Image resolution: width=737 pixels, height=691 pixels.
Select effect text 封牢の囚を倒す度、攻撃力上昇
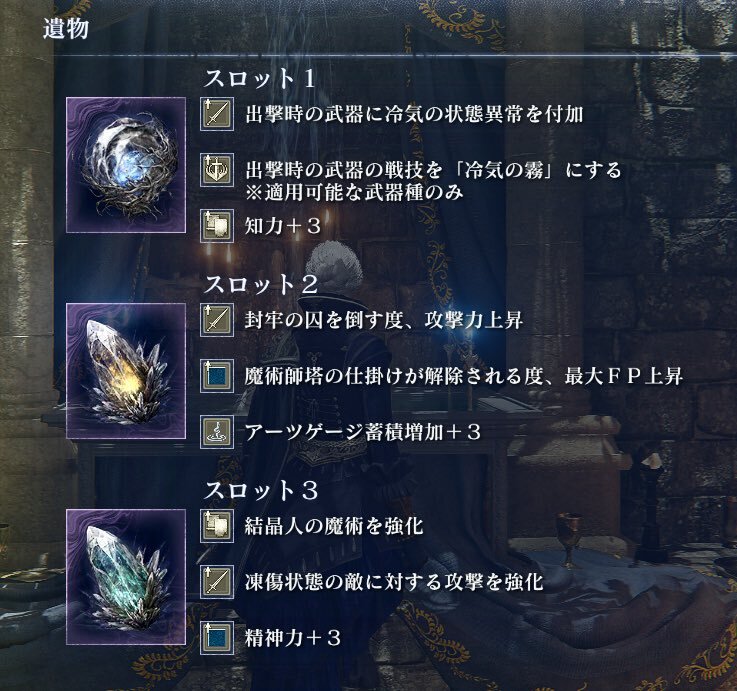[x=384, y=320]
